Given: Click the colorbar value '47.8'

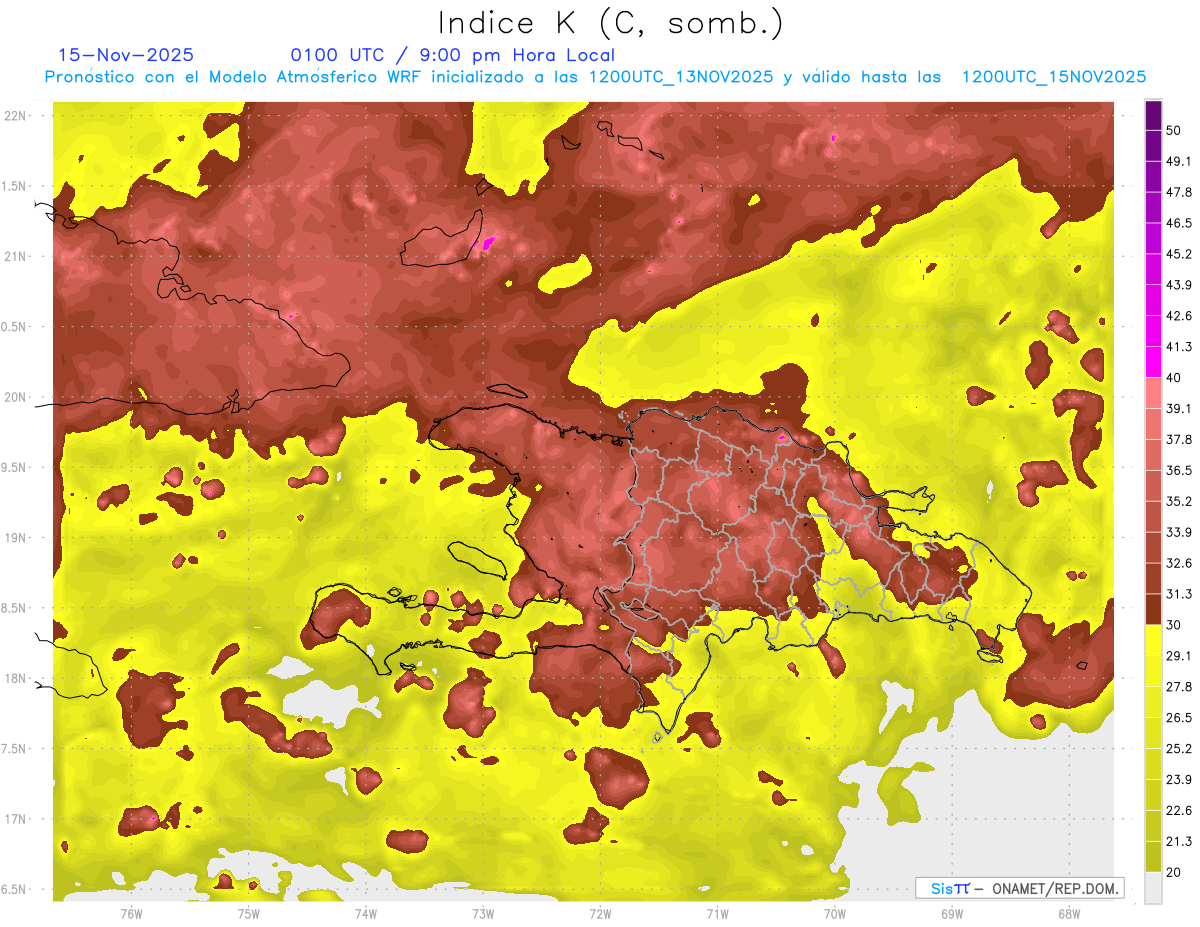Looking at the screenshot, I should pos(1178,192).
